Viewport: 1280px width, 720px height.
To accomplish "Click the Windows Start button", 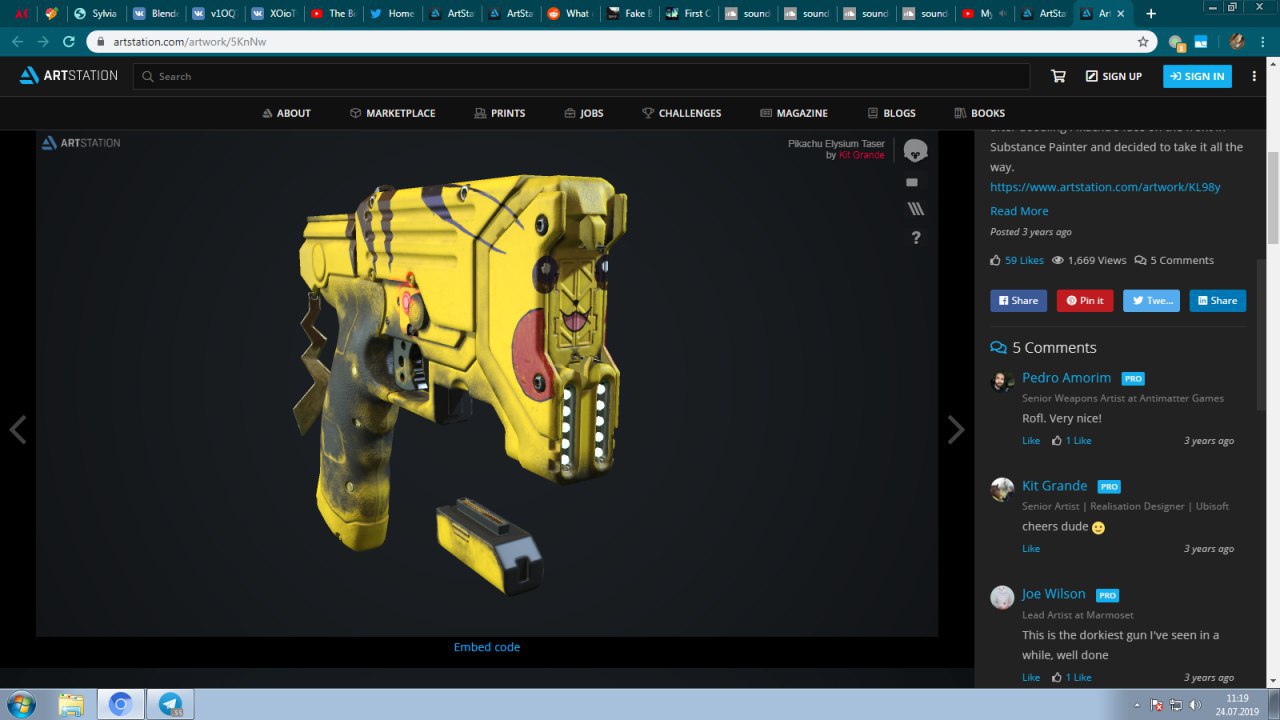I will [x=20, y=704].
